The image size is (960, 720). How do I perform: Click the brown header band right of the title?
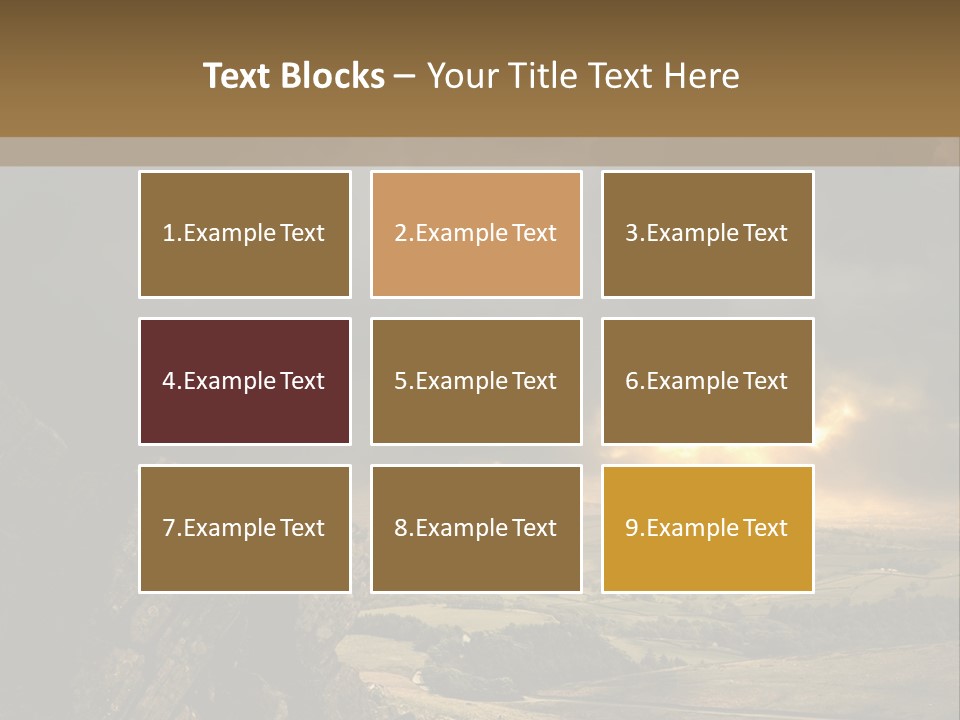860,76
